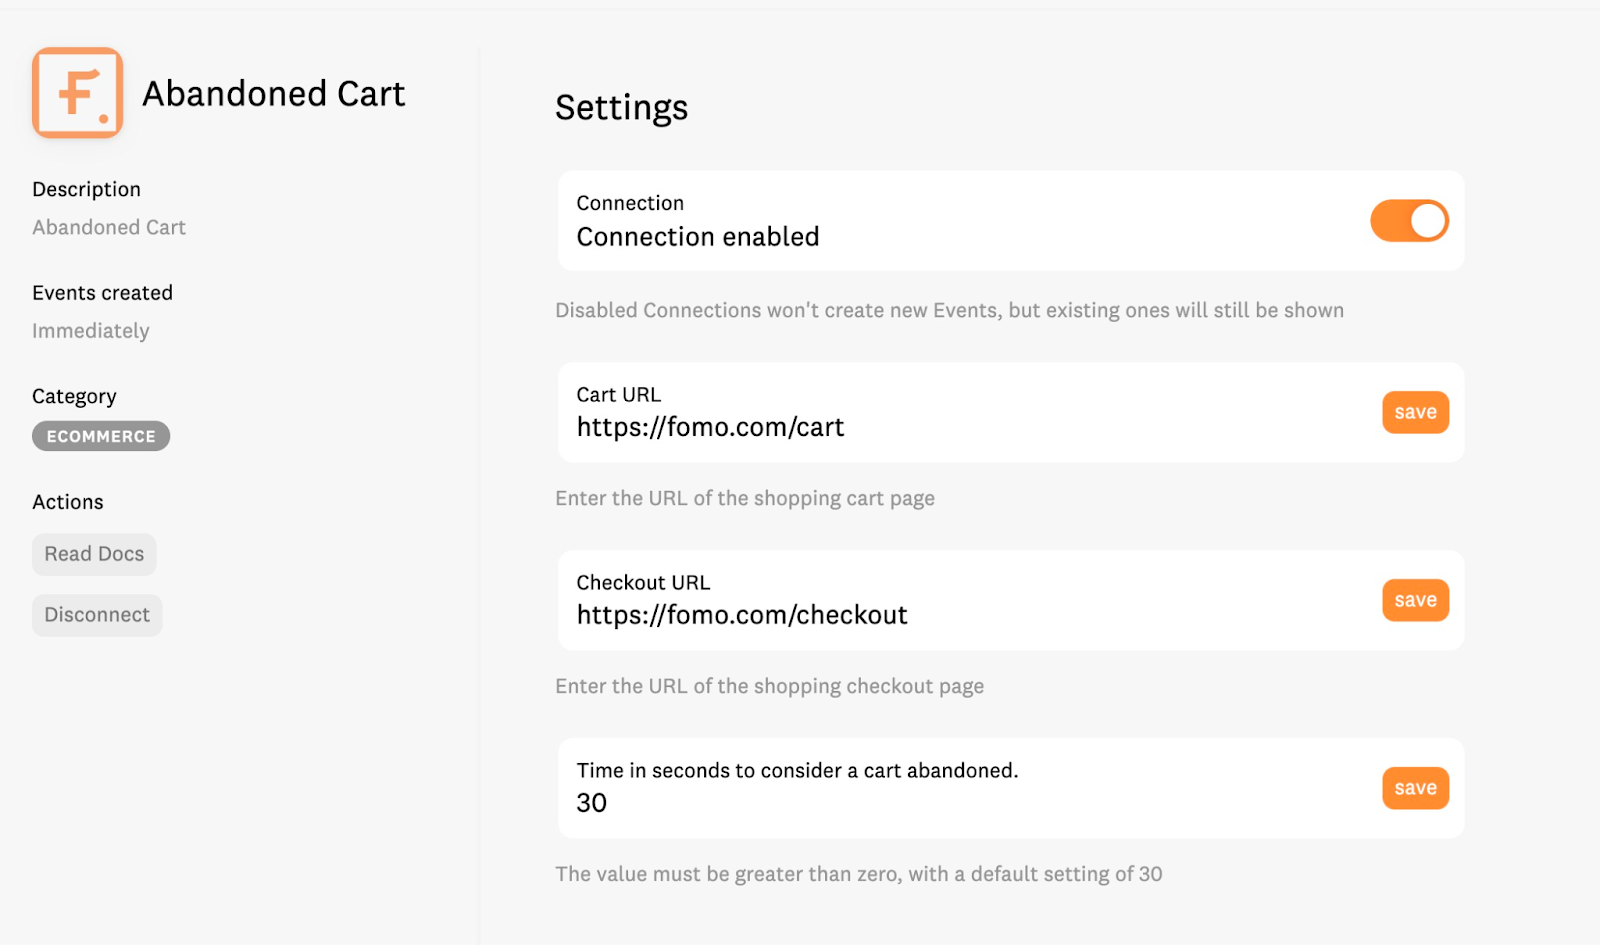Click the Abandoned Cart title
Viewport: 1600px width, 945px height.
click(x=273, y=93)
